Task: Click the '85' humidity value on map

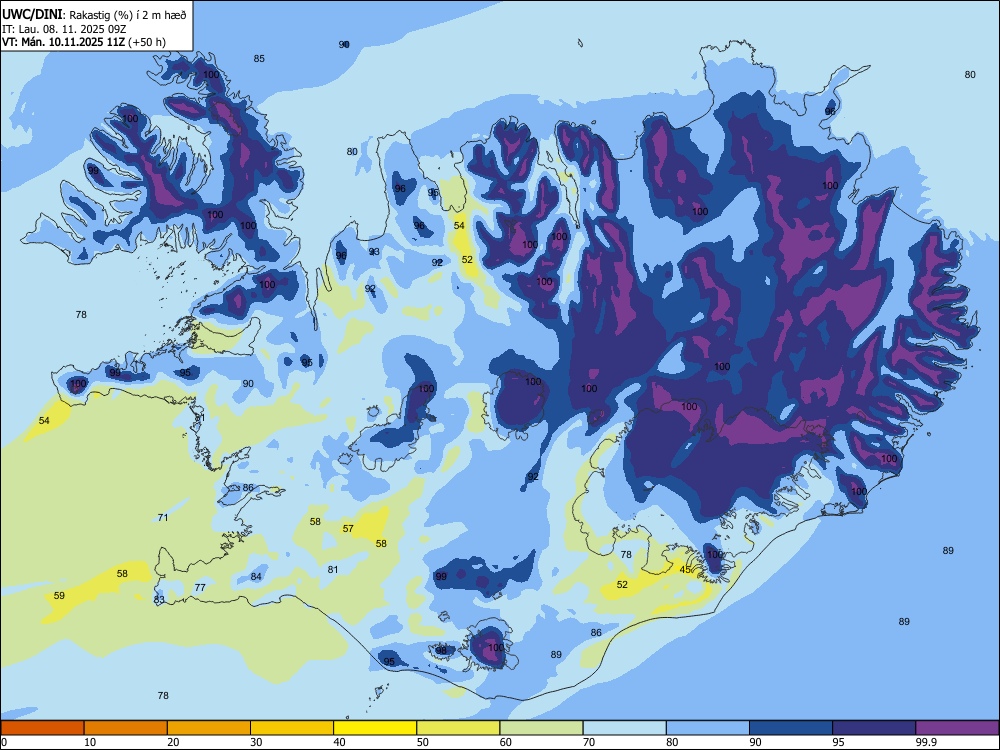Action: (259, 59)
